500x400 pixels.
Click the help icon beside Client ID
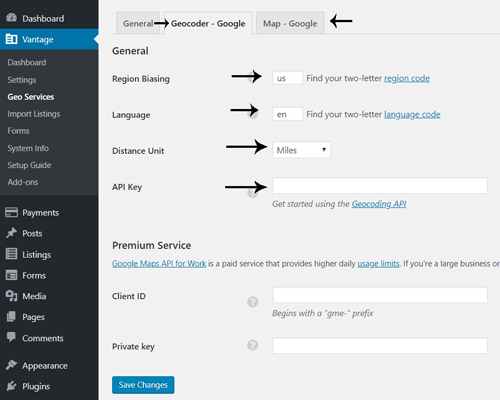(x=252, y=302)
